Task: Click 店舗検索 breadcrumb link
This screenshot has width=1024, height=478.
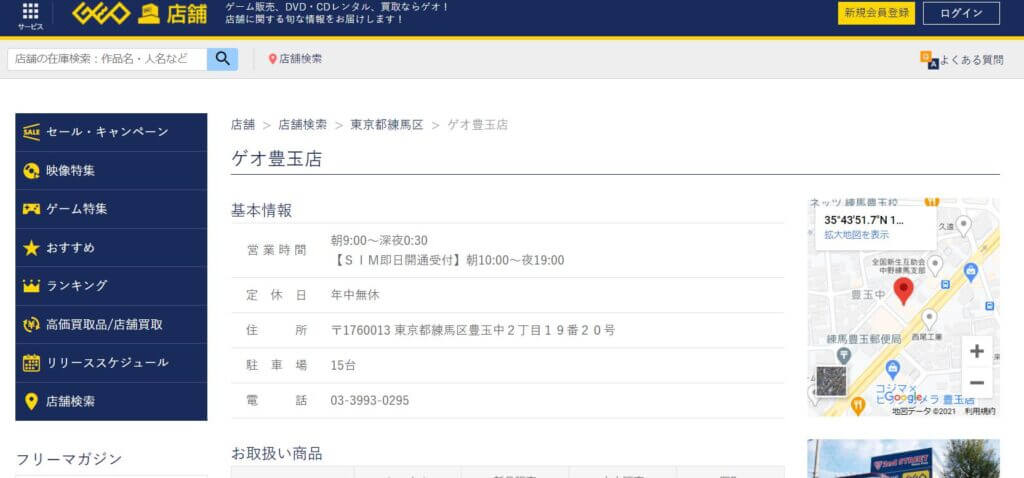Action: pyautogui.click(x=302, y=125)
